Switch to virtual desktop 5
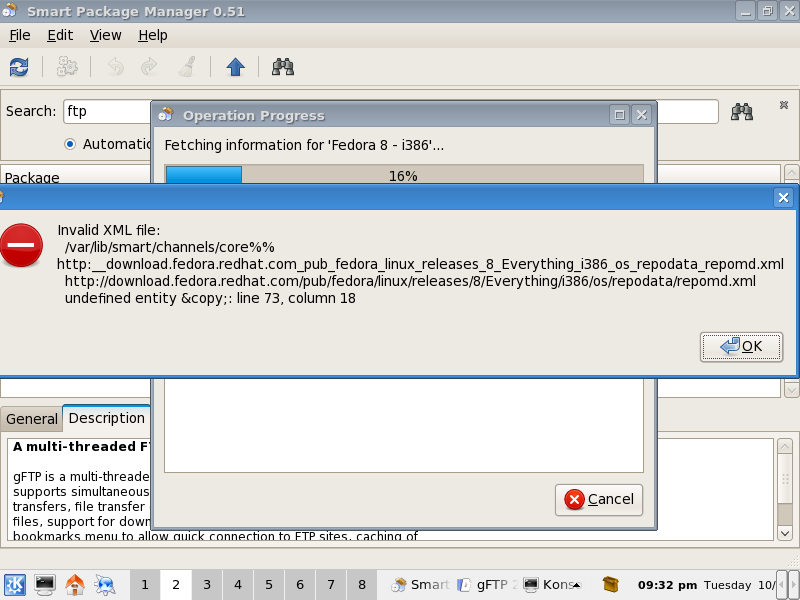 click(x=269, y=585)
